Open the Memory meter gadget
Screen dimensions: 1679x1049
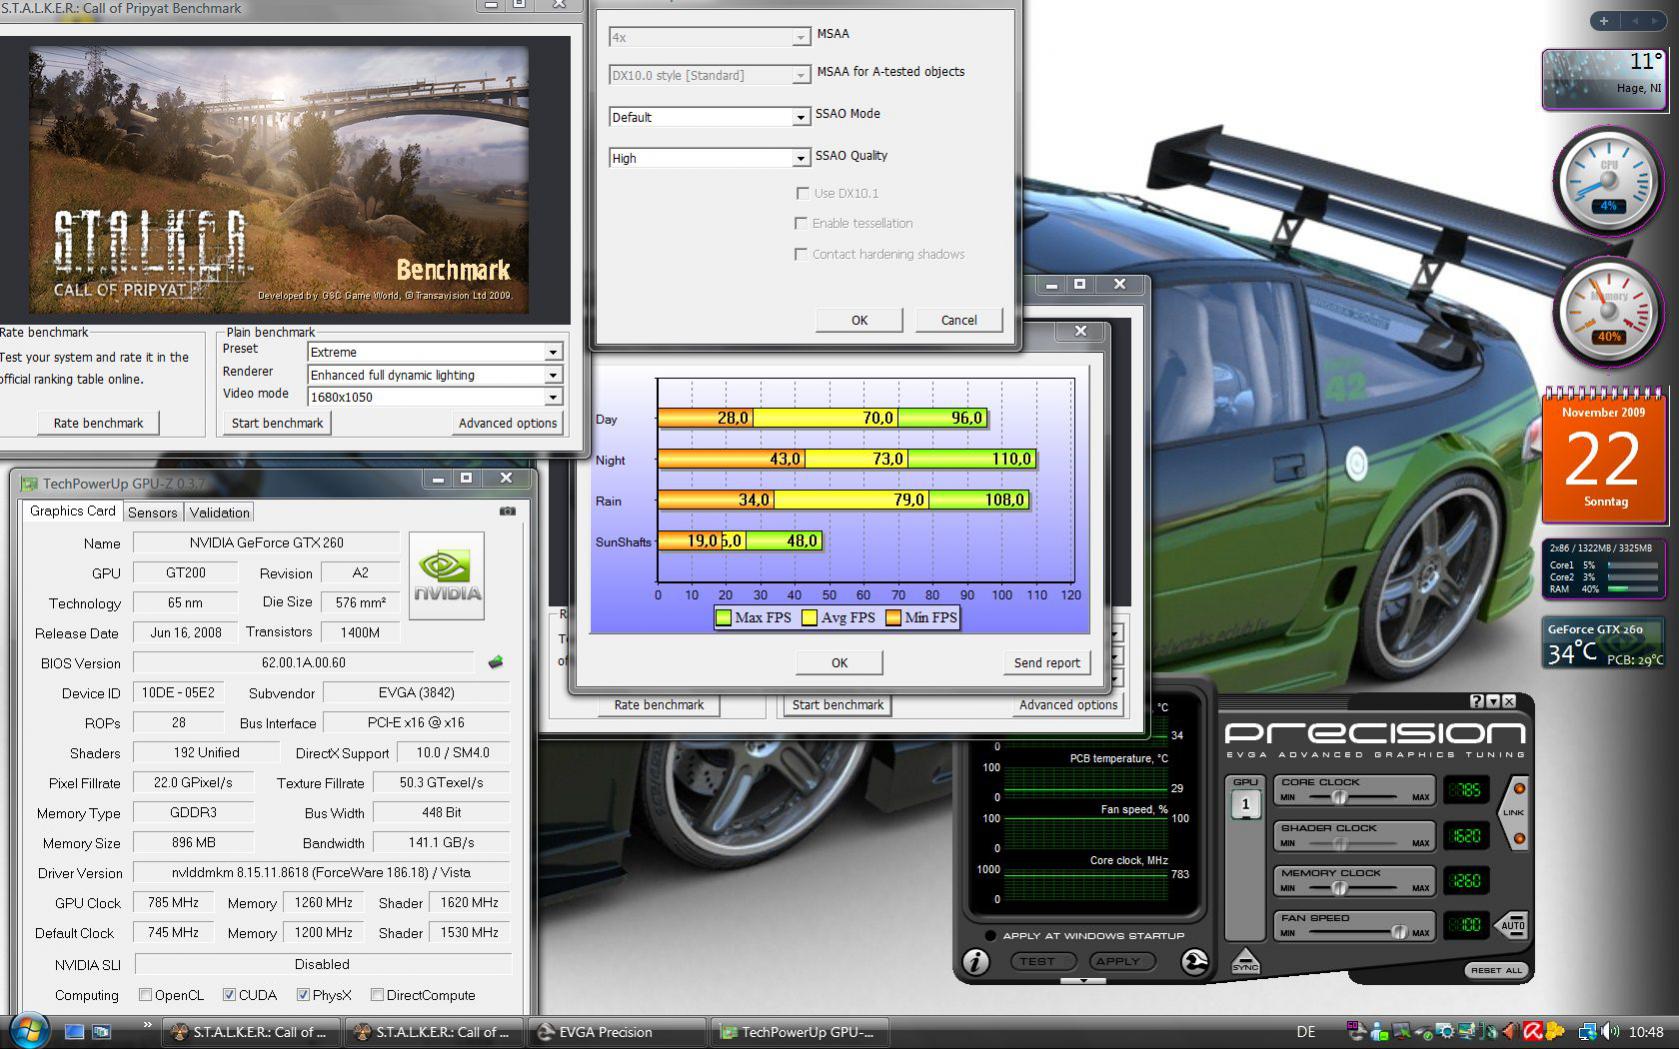(x=1608, y=312)
